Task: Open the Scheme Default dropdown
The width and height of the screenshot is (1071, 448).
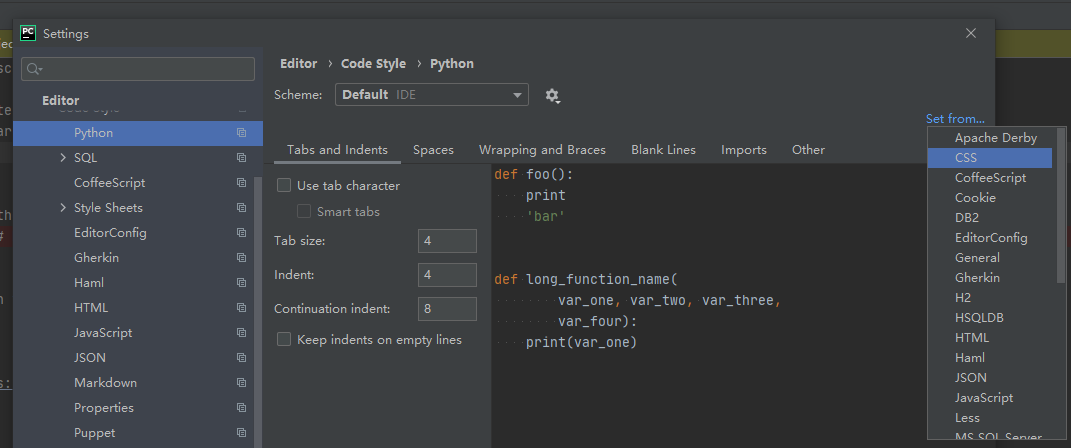Action: click(x=432, y=95)
